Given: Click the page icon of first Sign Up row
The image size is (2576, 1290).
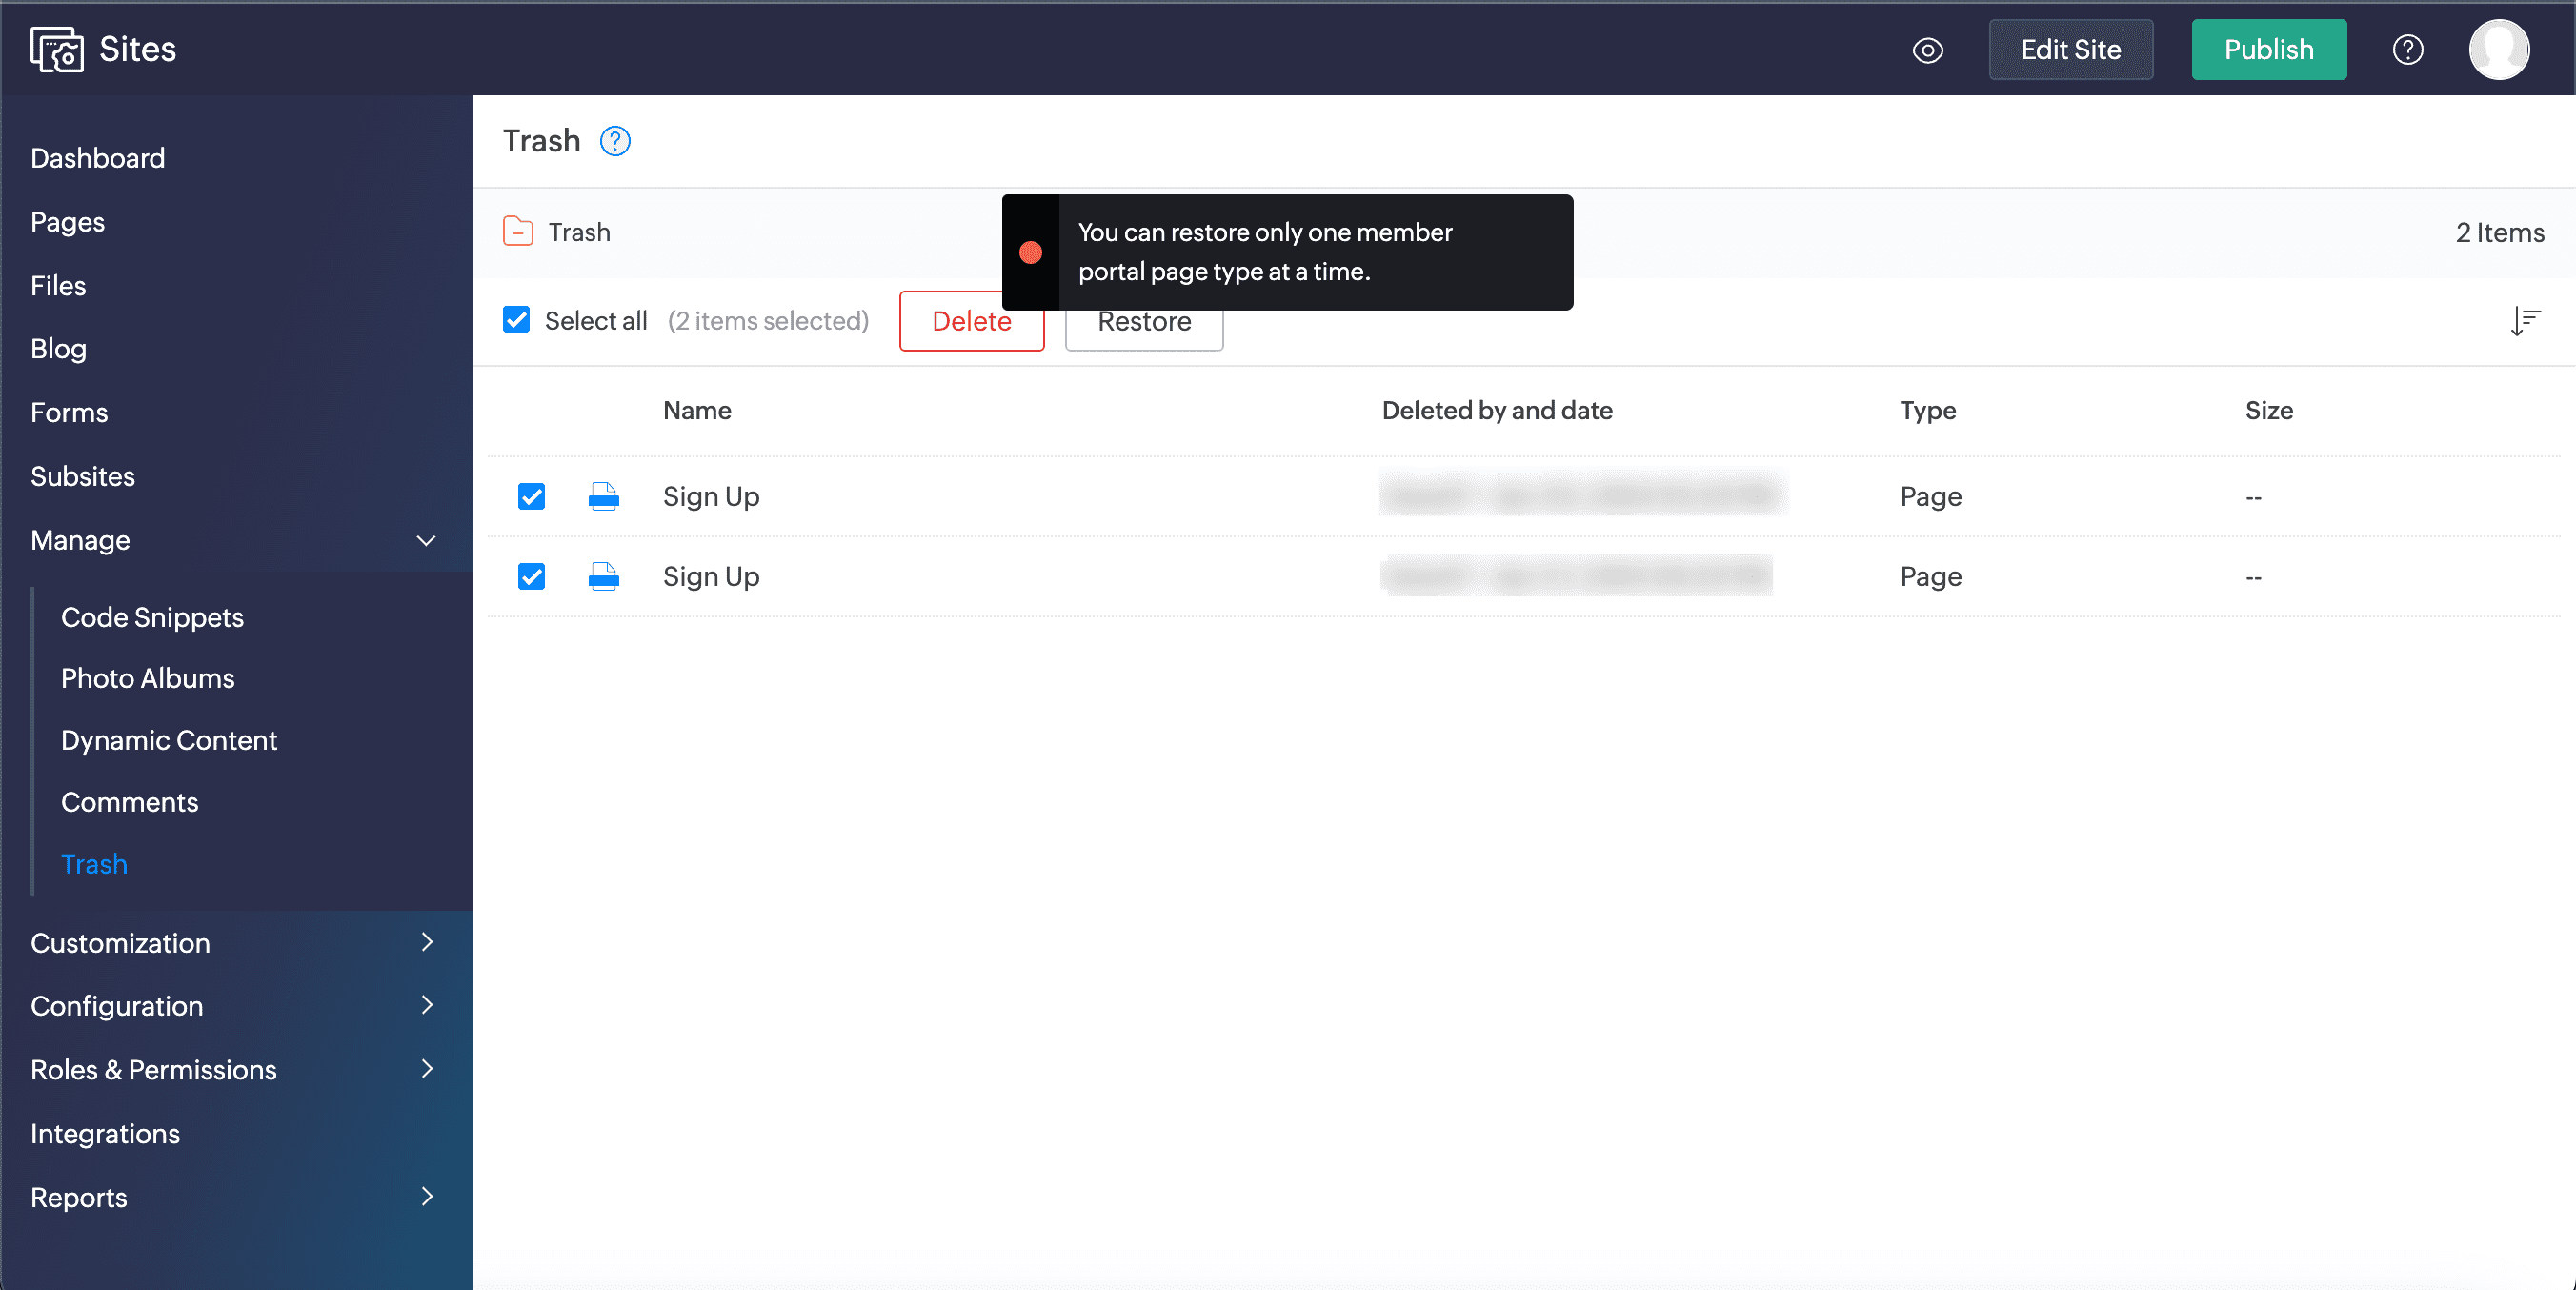Looking at the screenshot, I should coord(603,496).
